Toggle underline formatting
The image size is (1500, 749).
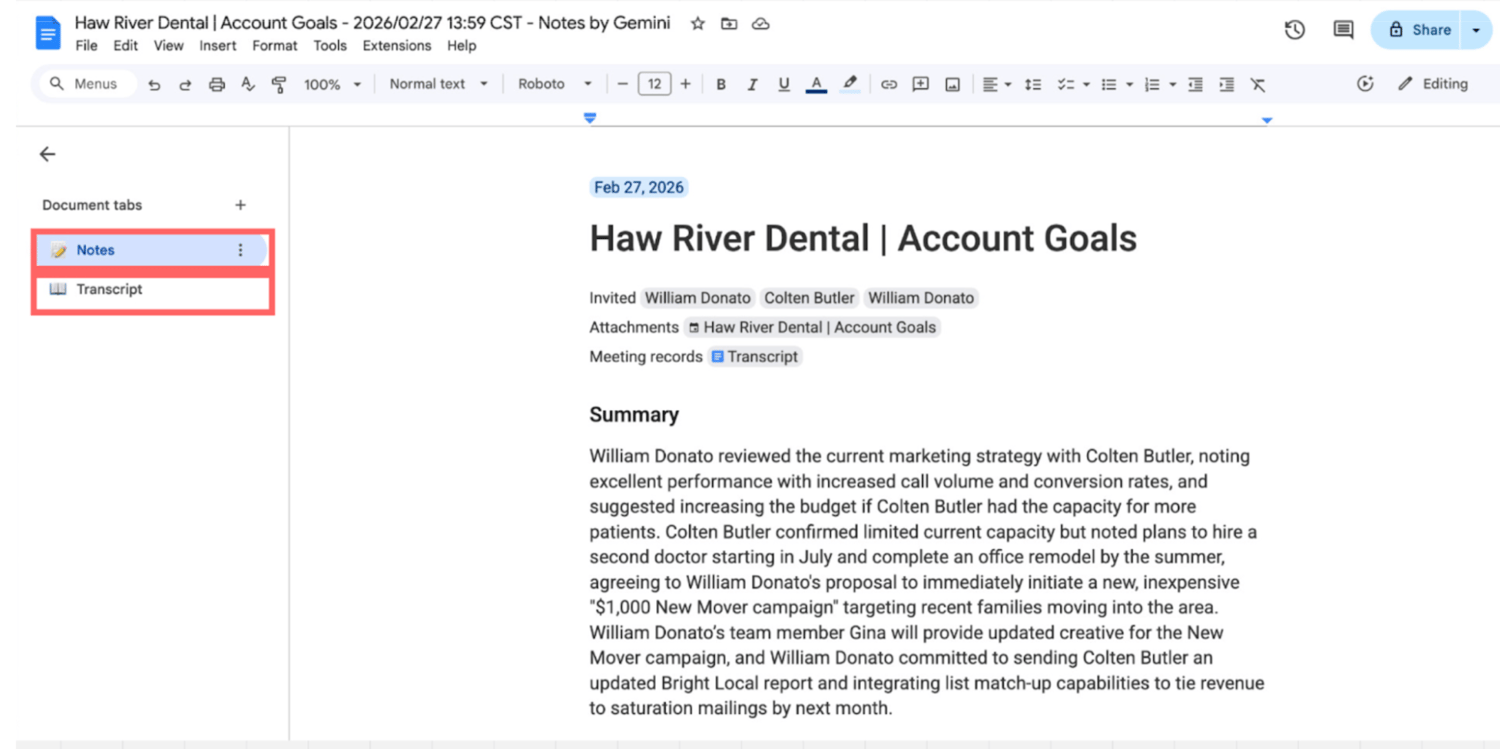point(784,85)
